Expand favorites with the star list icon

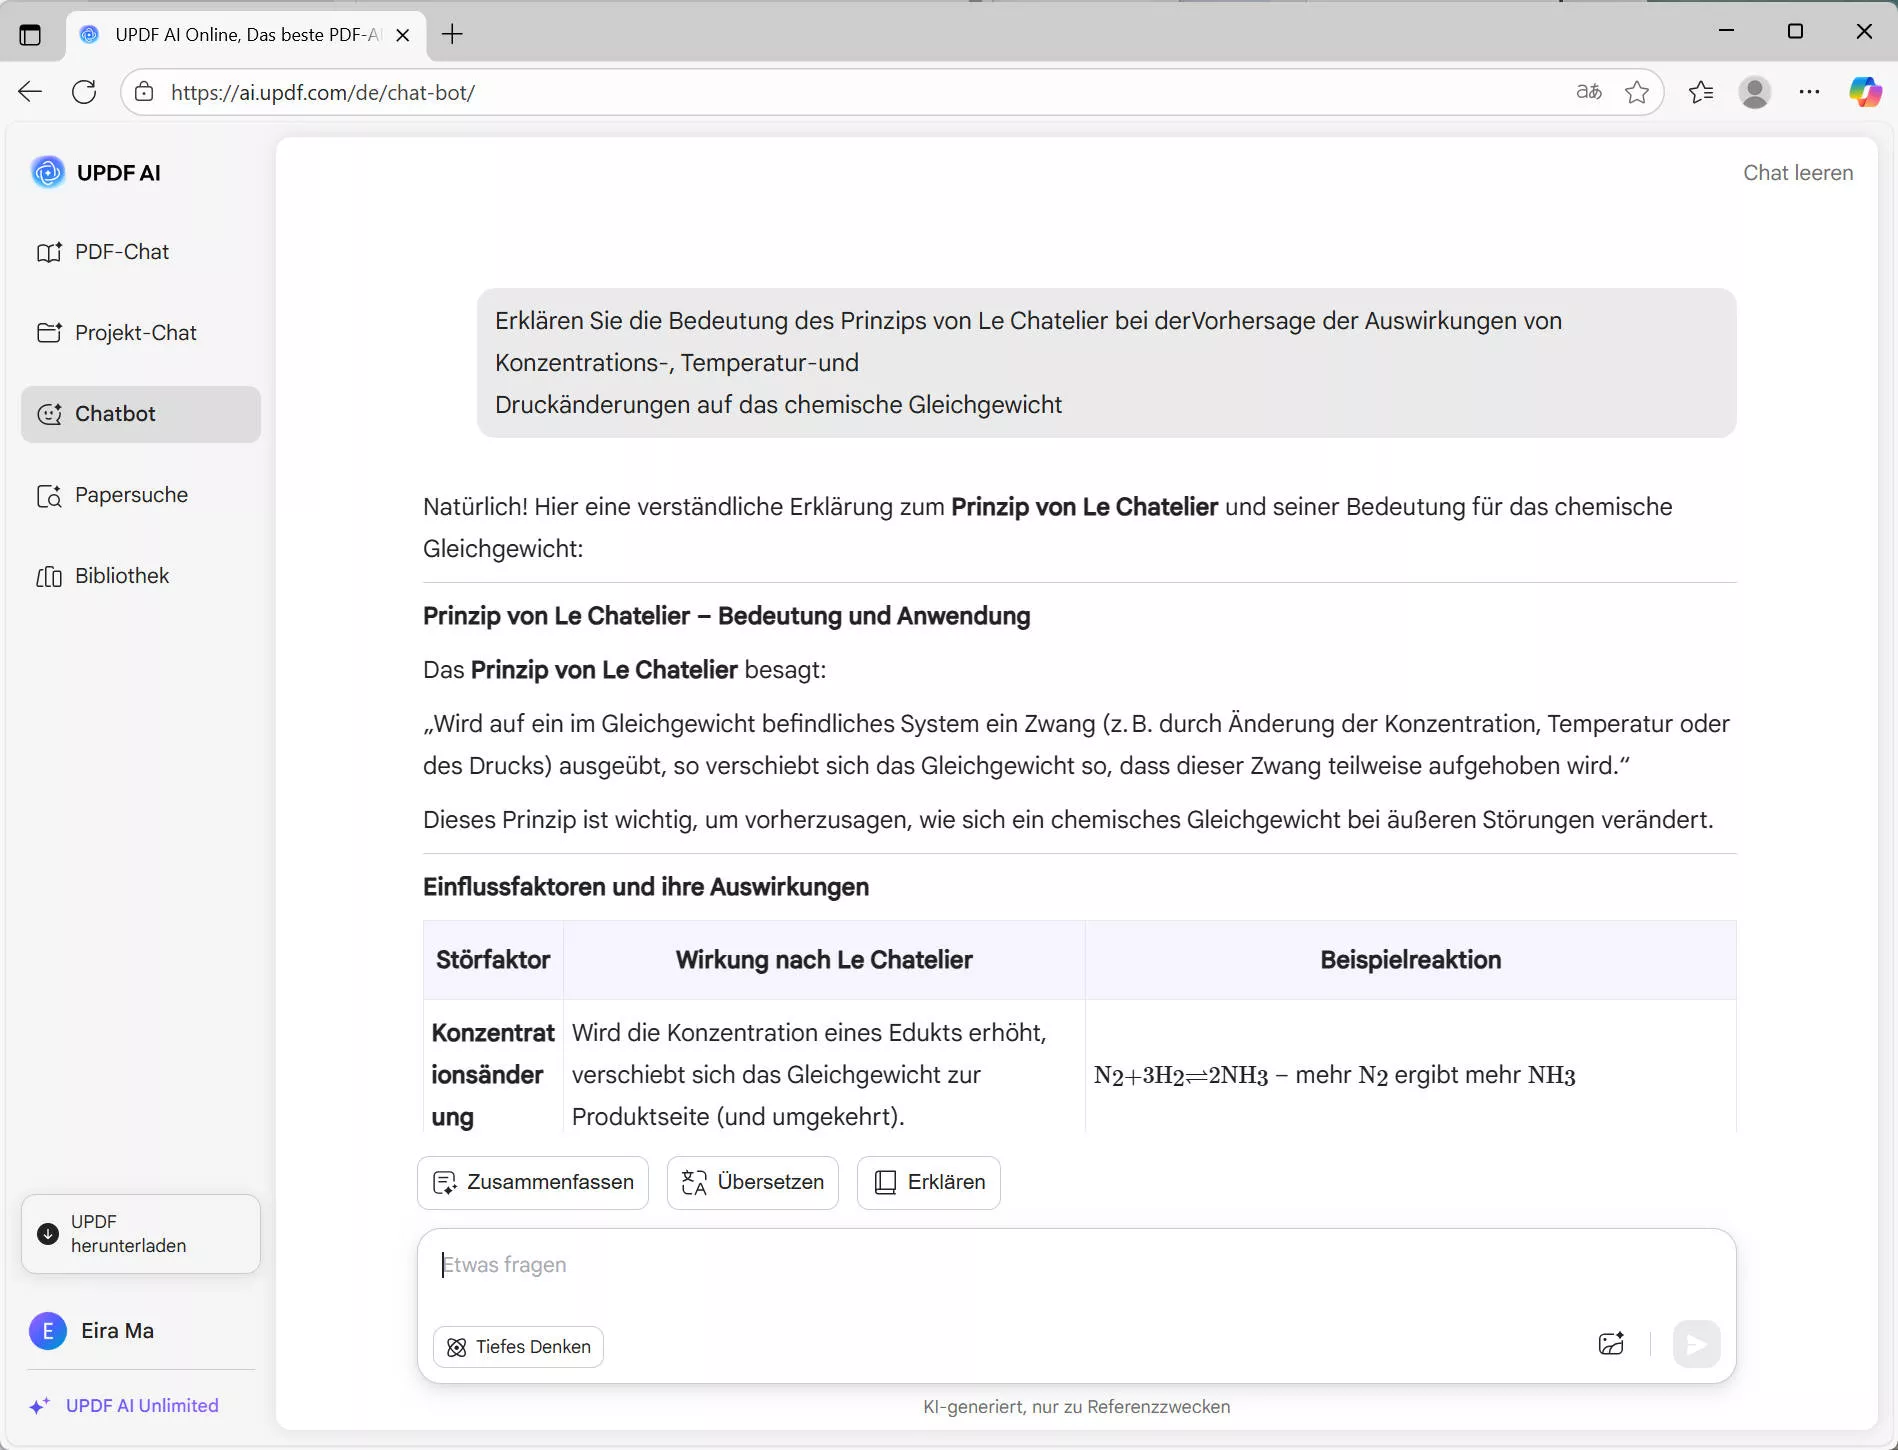coord(1701,92)
